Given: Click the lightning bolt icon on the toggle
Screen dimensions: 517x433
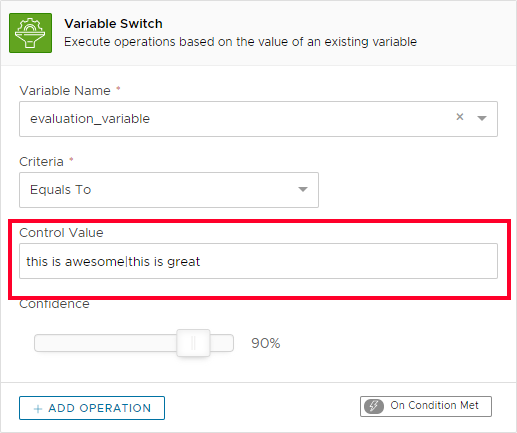Looking at the screenshot, I should (x=374, y=406).
